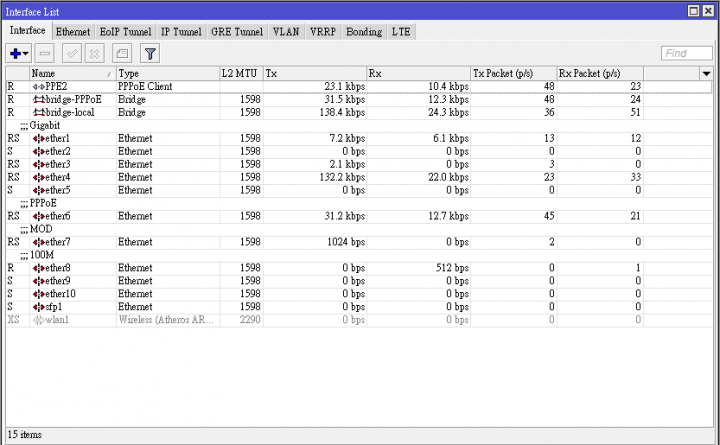The image size is (720, 445).
Task: Click the 1024 bps Tx value of ether7
Action: (x=346, y=242)
